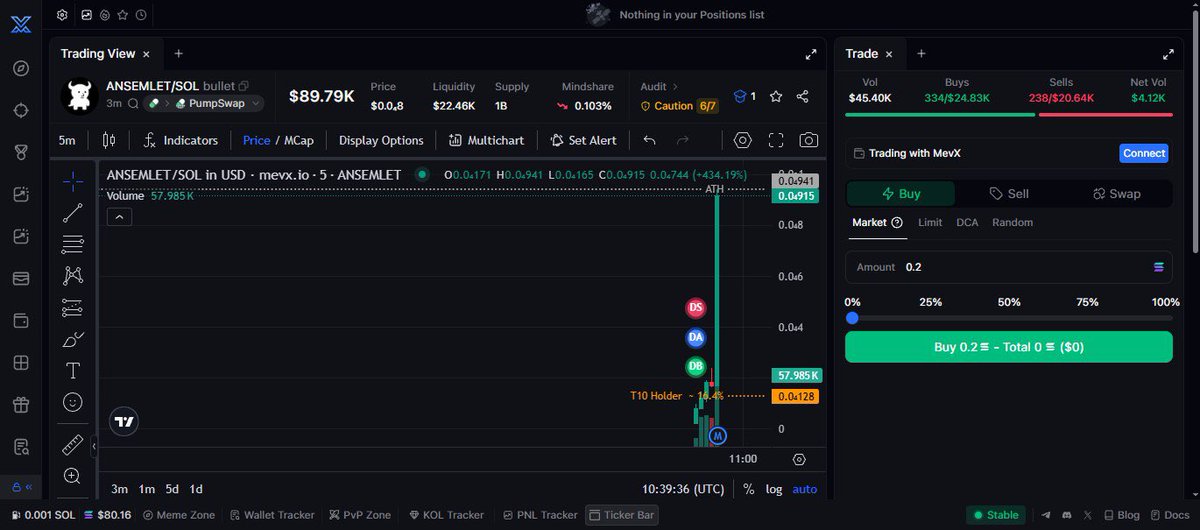Select the emoji sticker tool
Image resolution: width=1200 pixels, height=530 pixels.
point(73,402)
